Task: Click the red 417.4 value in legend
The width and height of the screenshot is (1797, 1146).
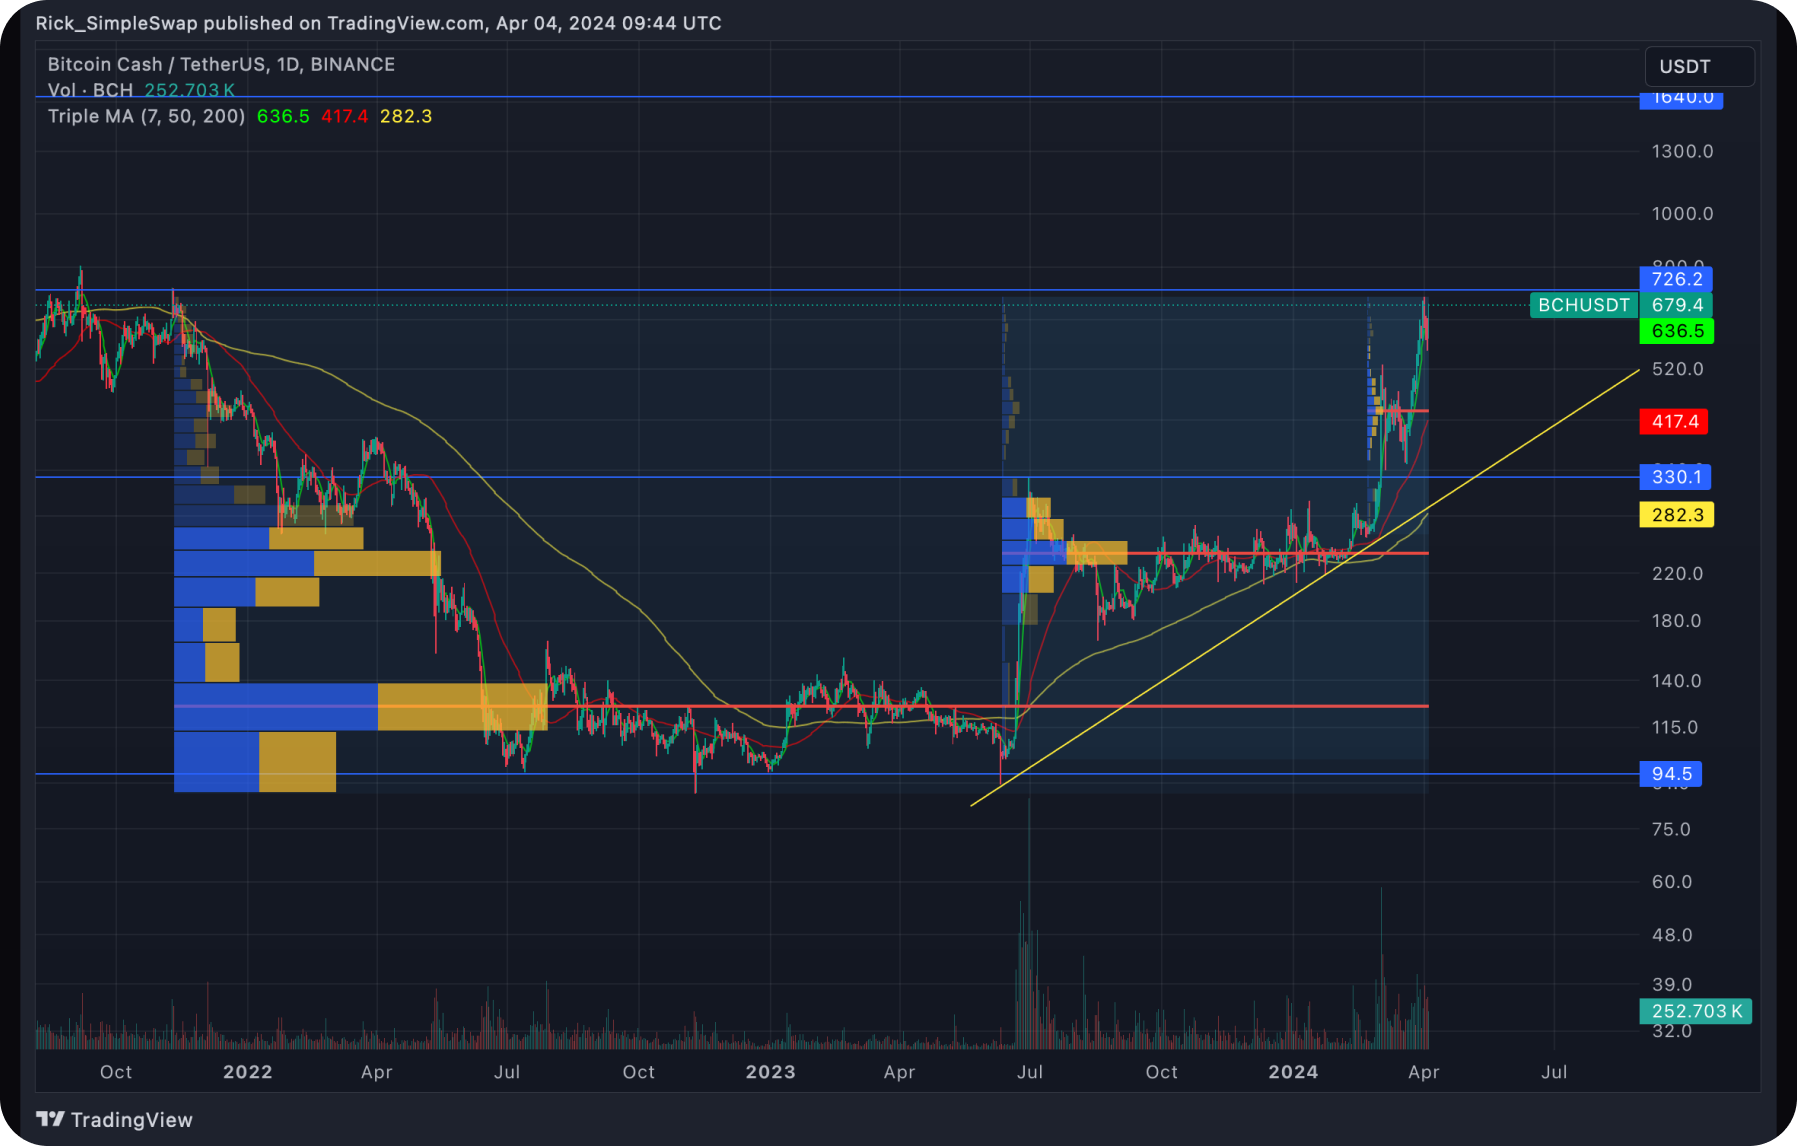Action: coord(344,116)
